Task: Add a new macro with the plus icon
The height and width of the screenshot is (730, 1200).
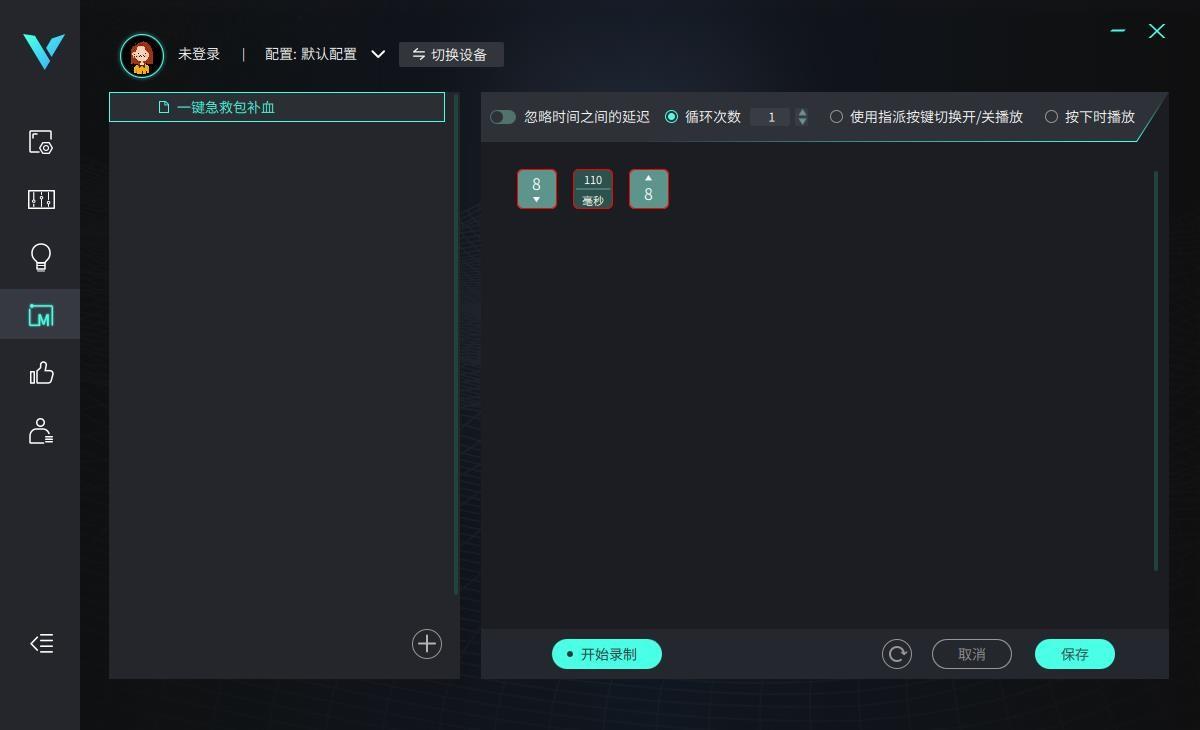Action: [x=427, y=644]
